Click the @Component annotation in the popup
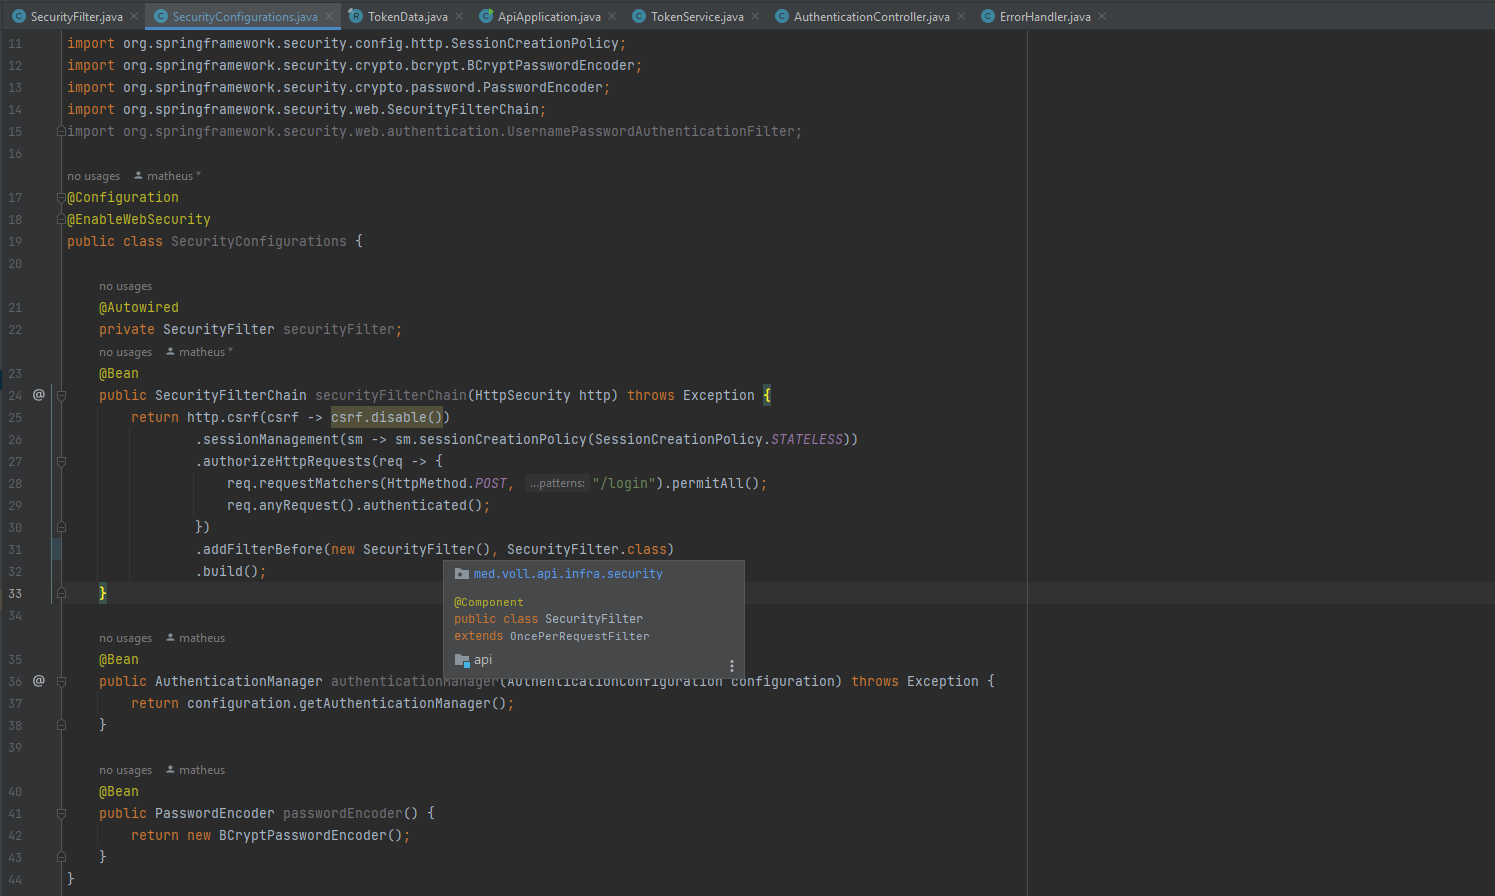 click(489, 602)
